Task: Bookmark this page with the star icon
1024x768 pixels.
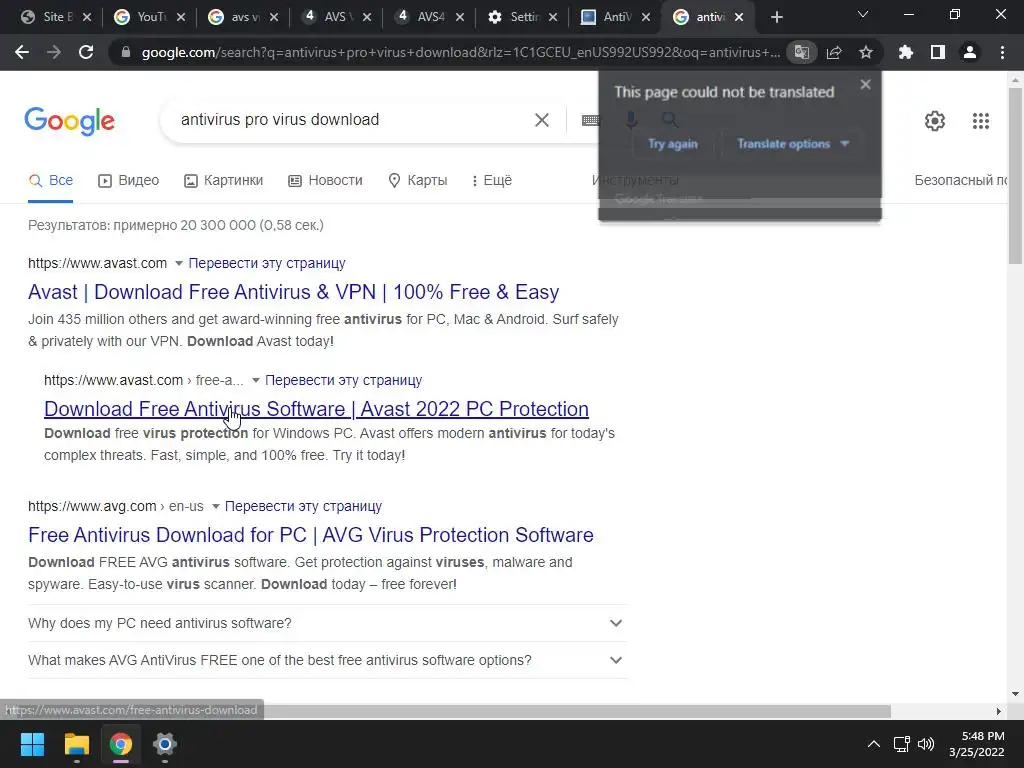Action: point(866,52)
